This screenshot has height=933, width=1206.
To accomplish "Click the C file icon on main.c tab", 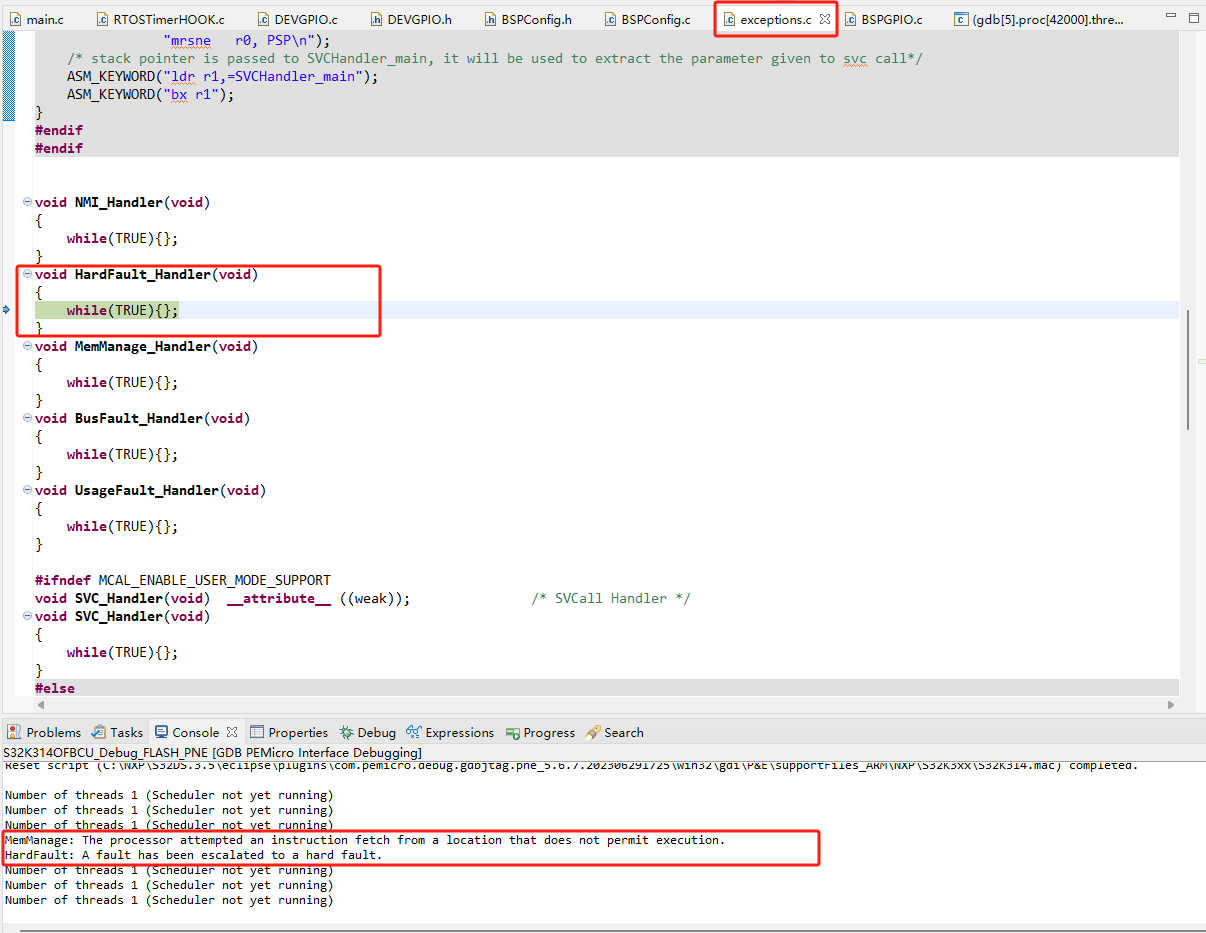I will click(x=14, y=18).
